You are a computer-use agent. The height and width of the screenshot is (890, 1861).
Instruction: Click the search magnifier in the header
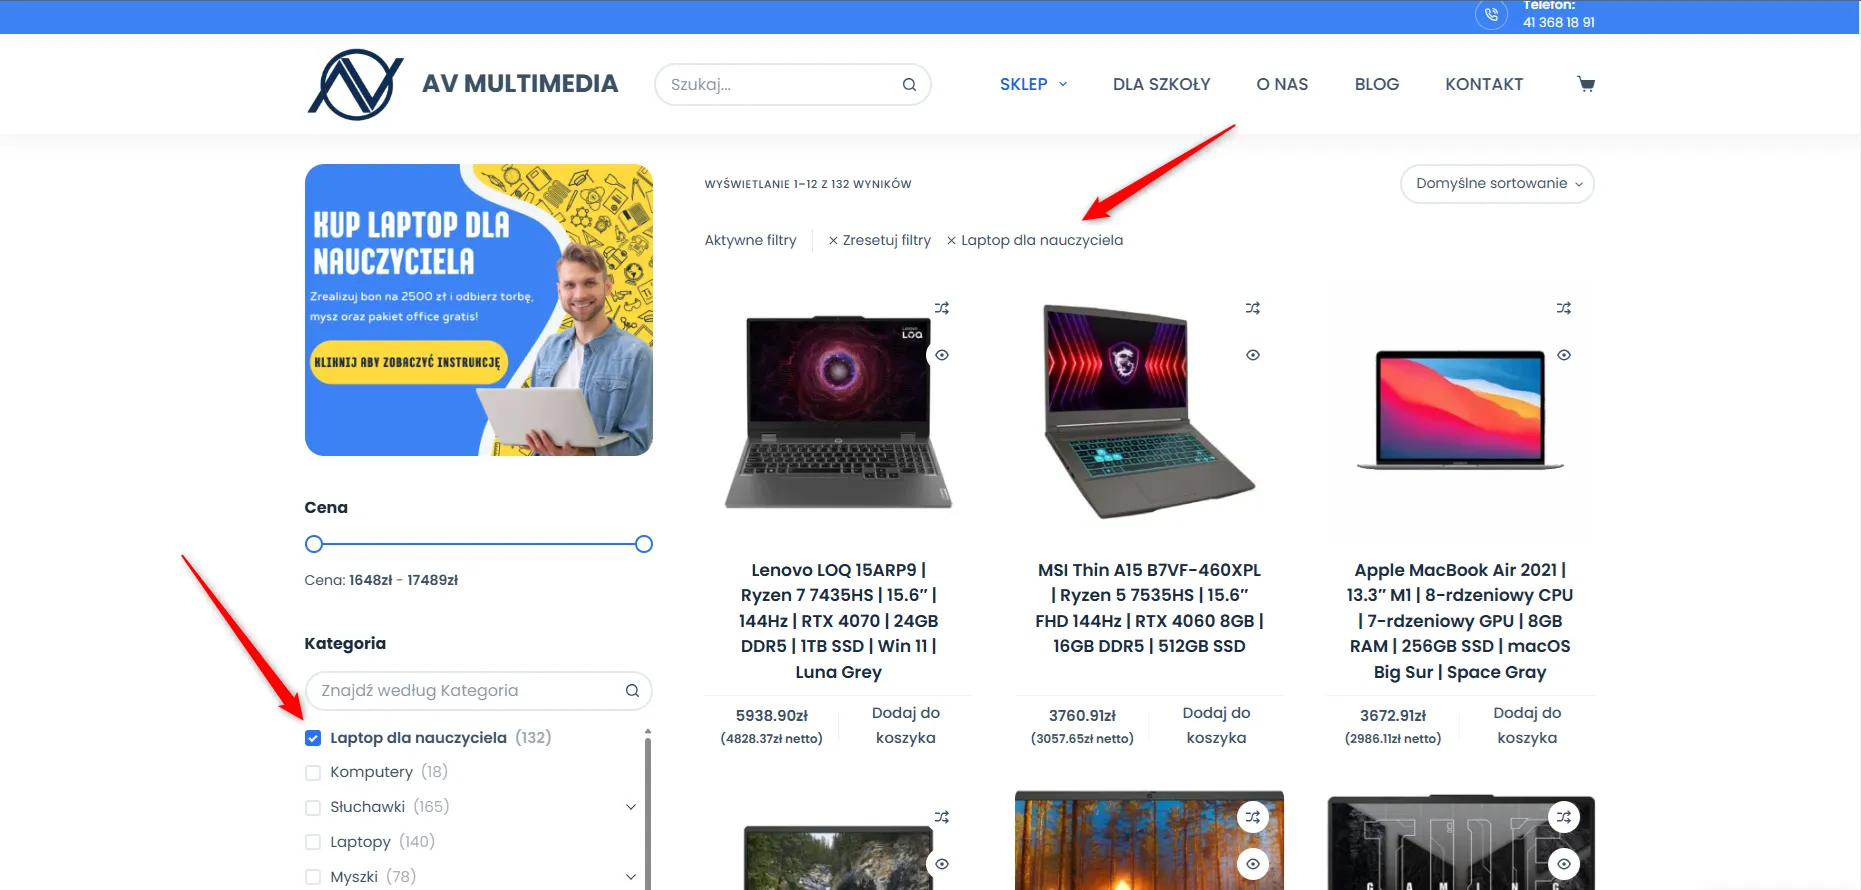click(x=909, y=85)
